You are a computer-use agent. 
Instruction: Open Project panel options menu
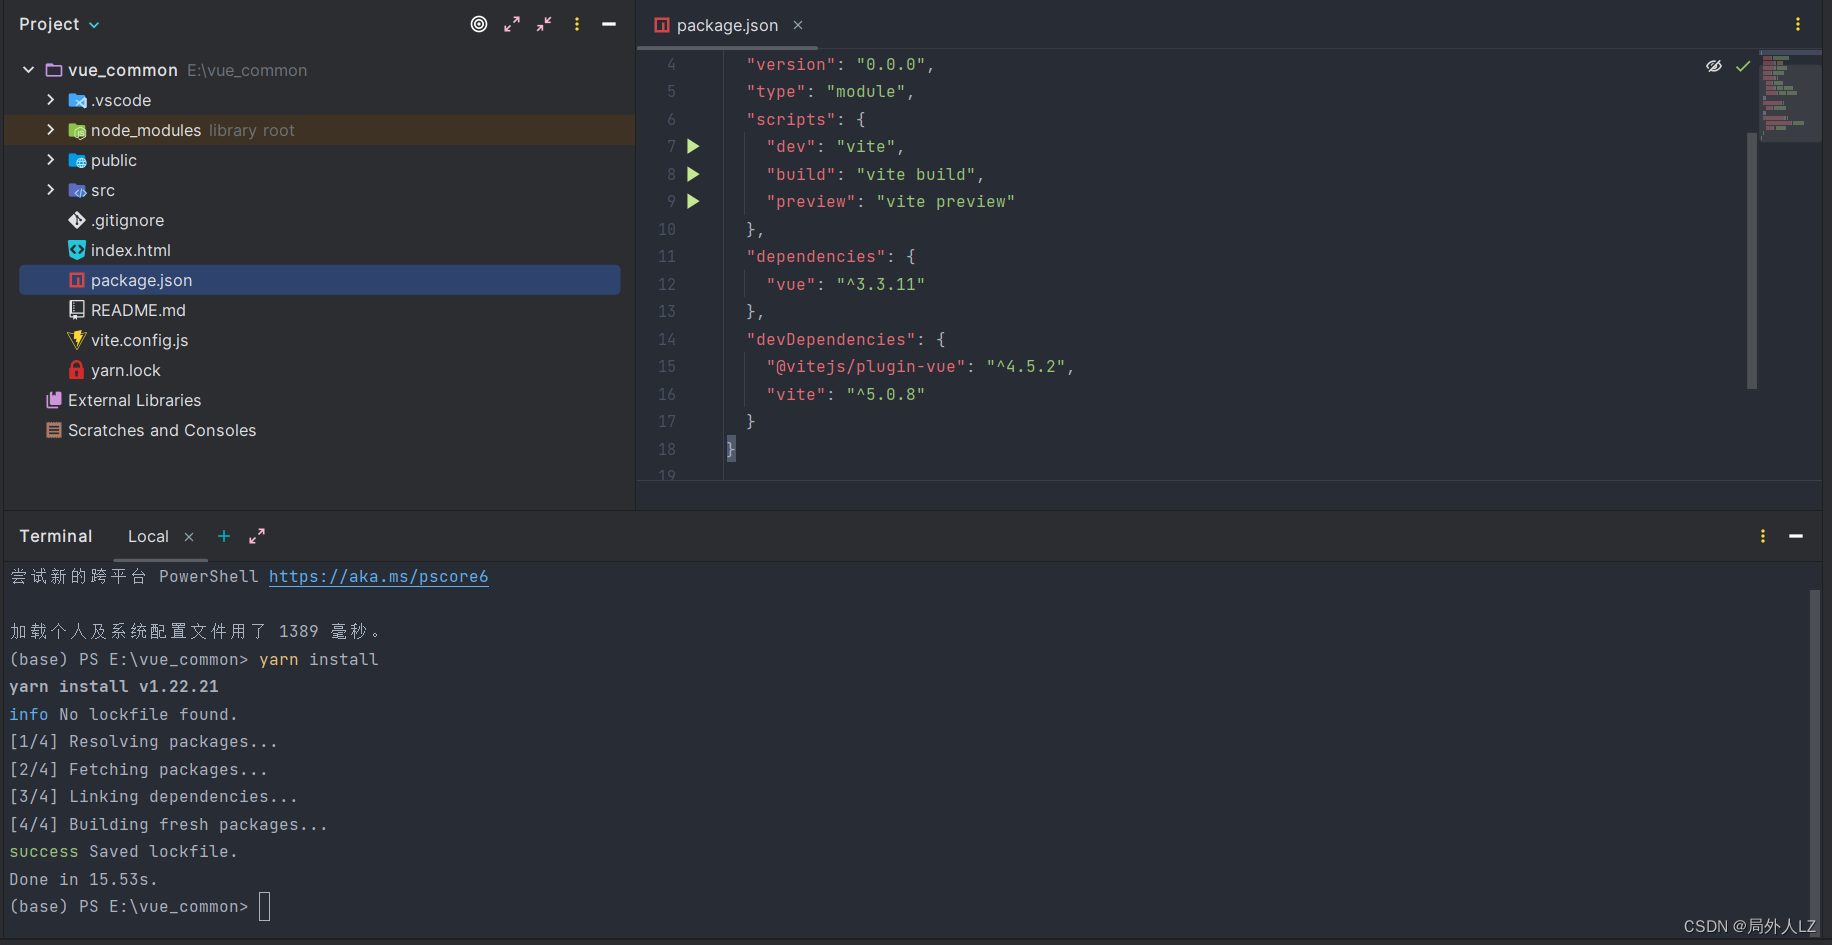pos(577,24)
